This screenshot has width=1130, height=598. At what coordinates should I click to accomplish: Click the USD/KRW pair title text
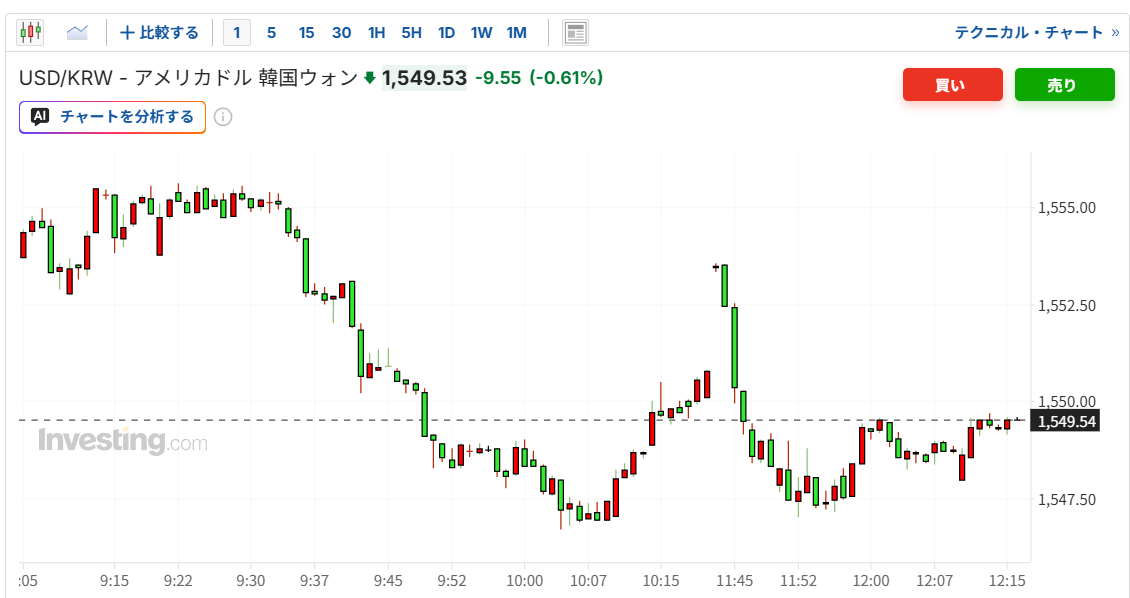pyautogui.click(x=188, y=78)
